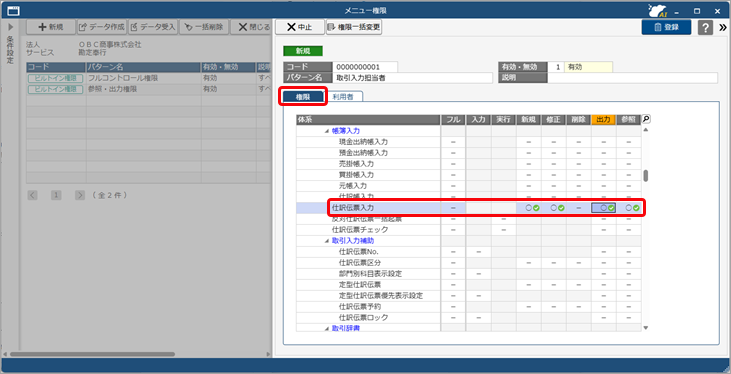Click the magnifier search icon beside 参照 header
Viewport: 731px width, 374px height.
[646, 119]
